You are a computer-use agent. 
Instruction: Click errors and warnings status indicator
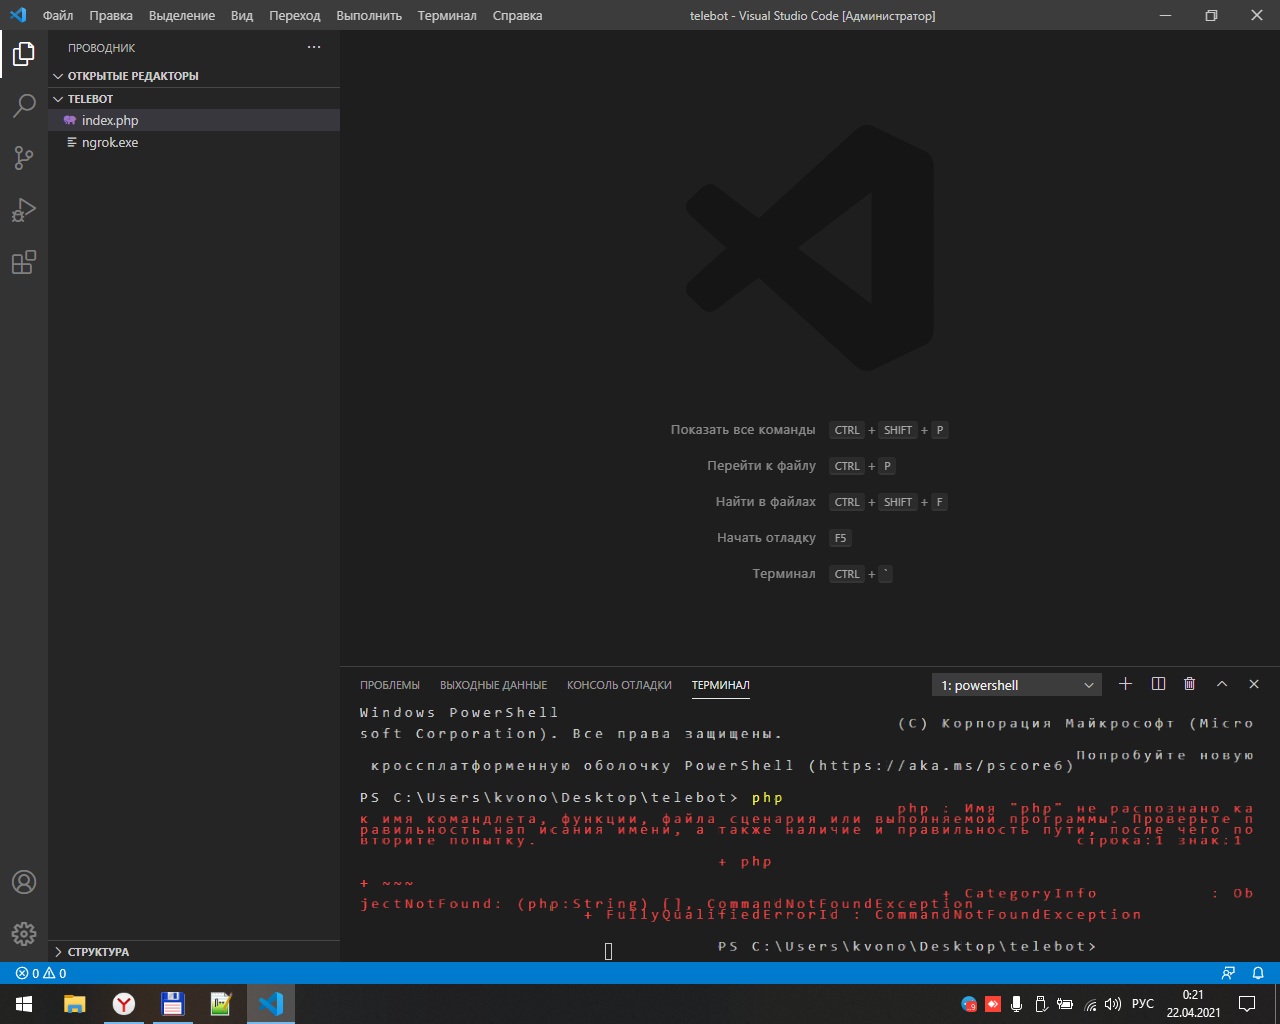41,973
